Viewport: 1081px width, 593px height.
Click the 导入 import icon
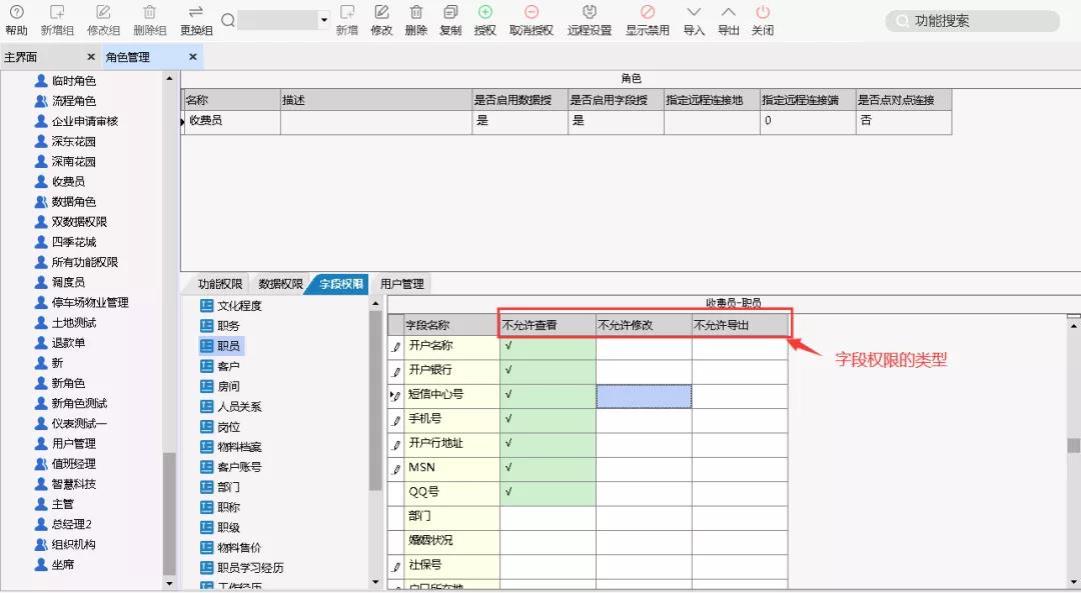click(694, 12)
